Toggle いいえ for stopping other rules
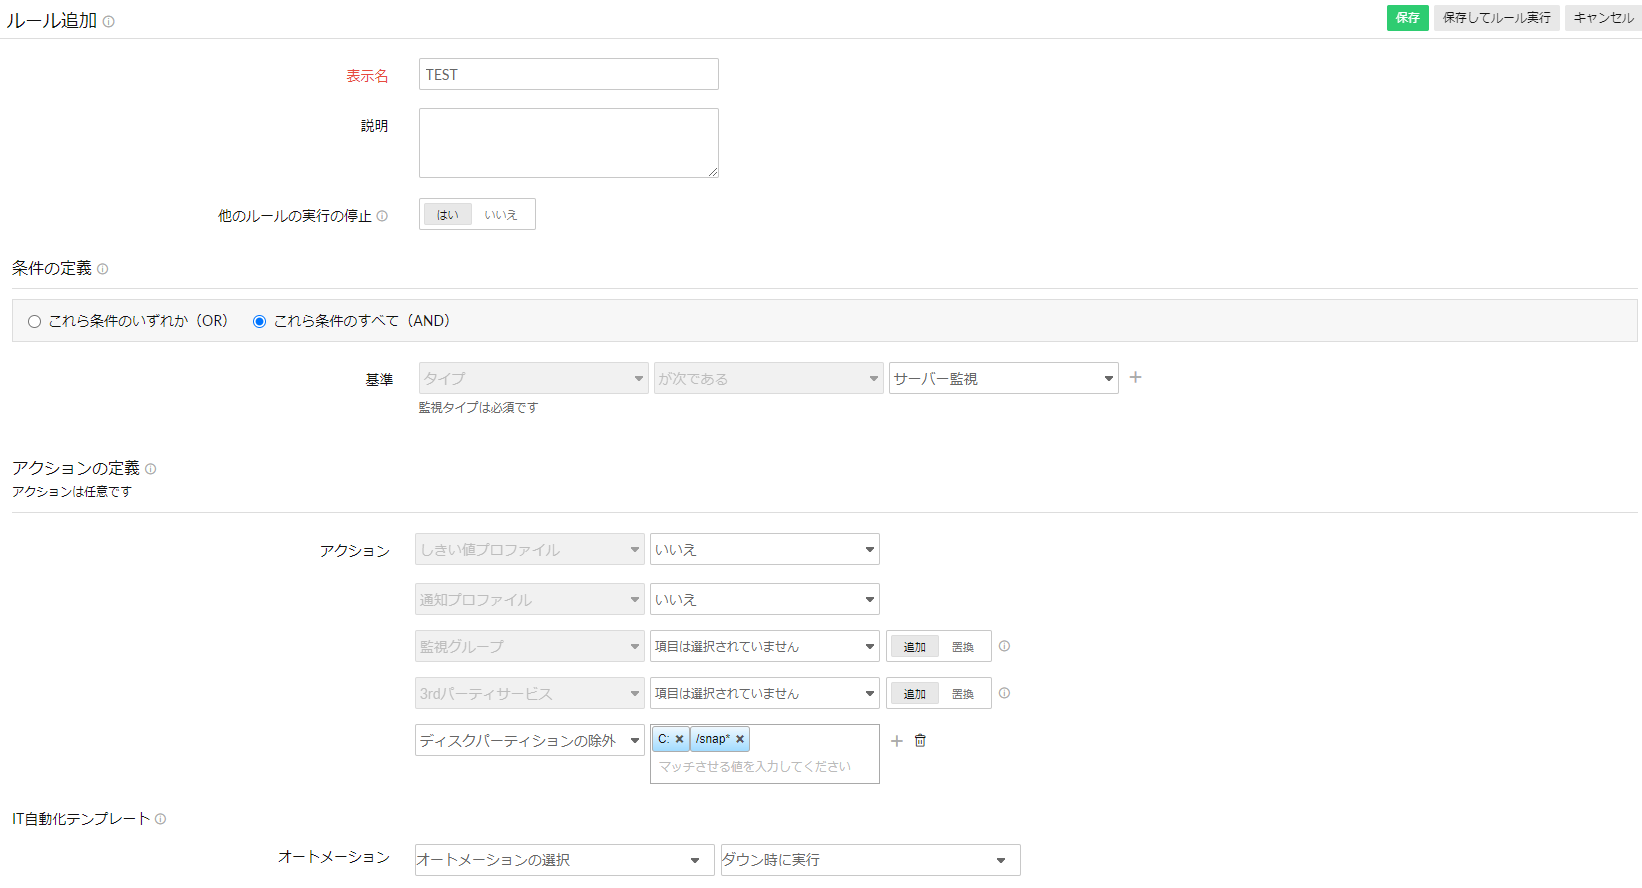1642x888 pixels. click(x=501, y=215)
